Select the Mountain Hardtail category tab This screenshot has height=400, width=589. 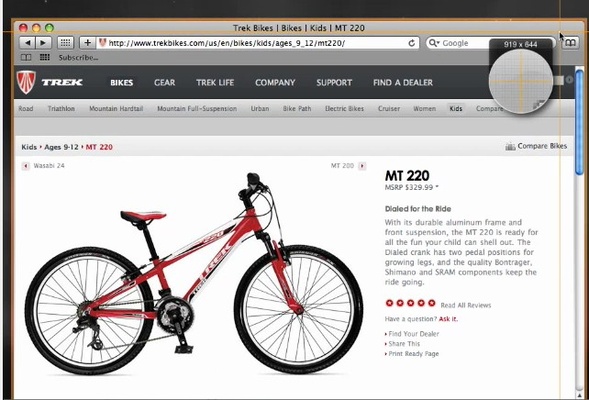(x=116, y=109)
